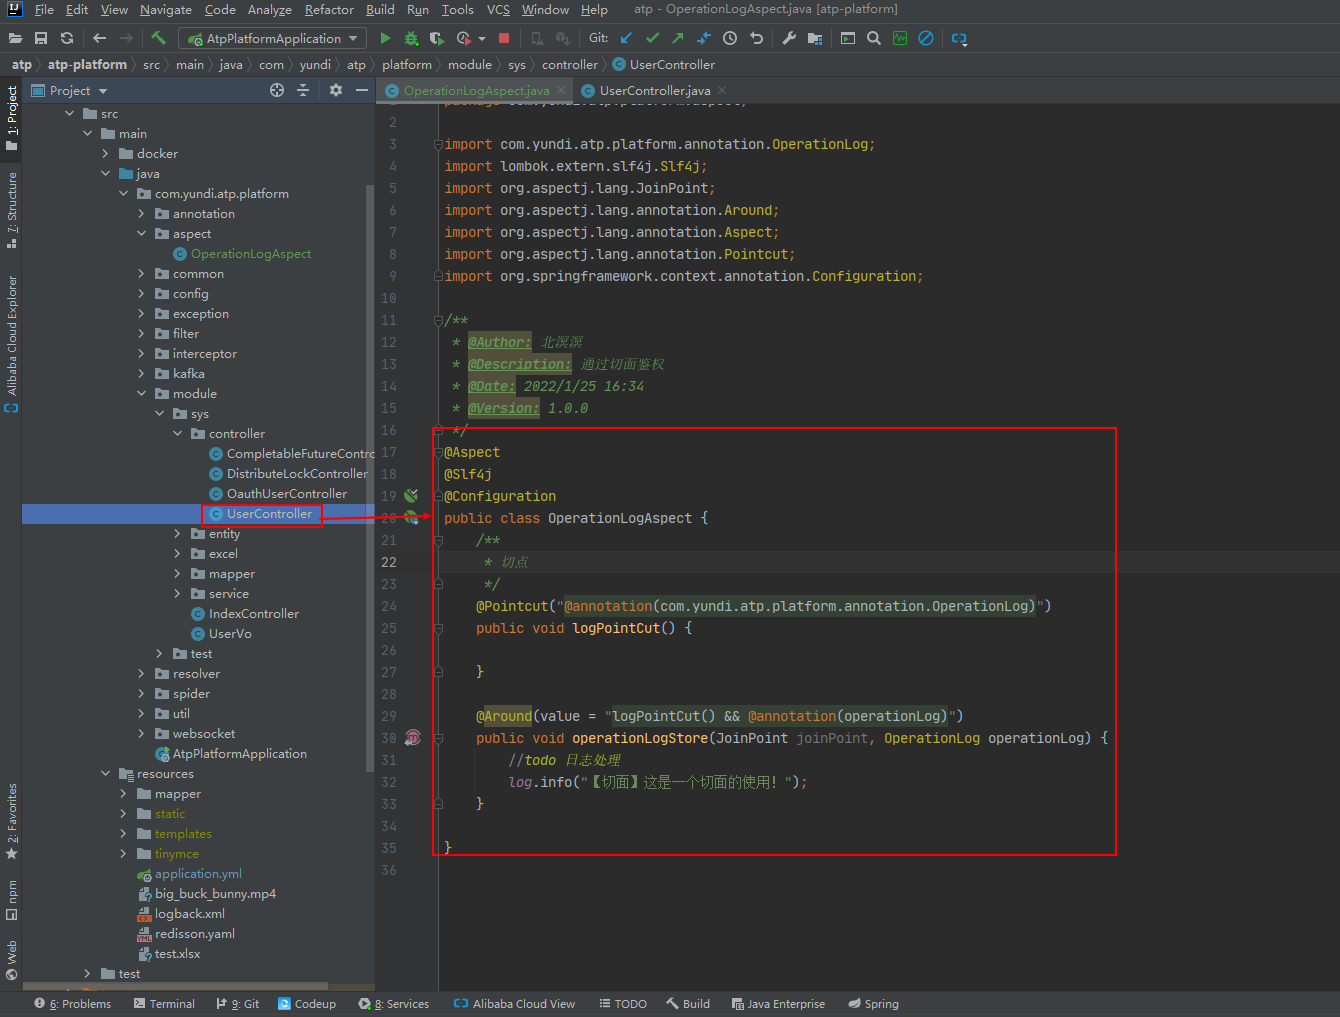
Task: Select OperationLogAspect file in project tree
Action: (x=250, y=254)
